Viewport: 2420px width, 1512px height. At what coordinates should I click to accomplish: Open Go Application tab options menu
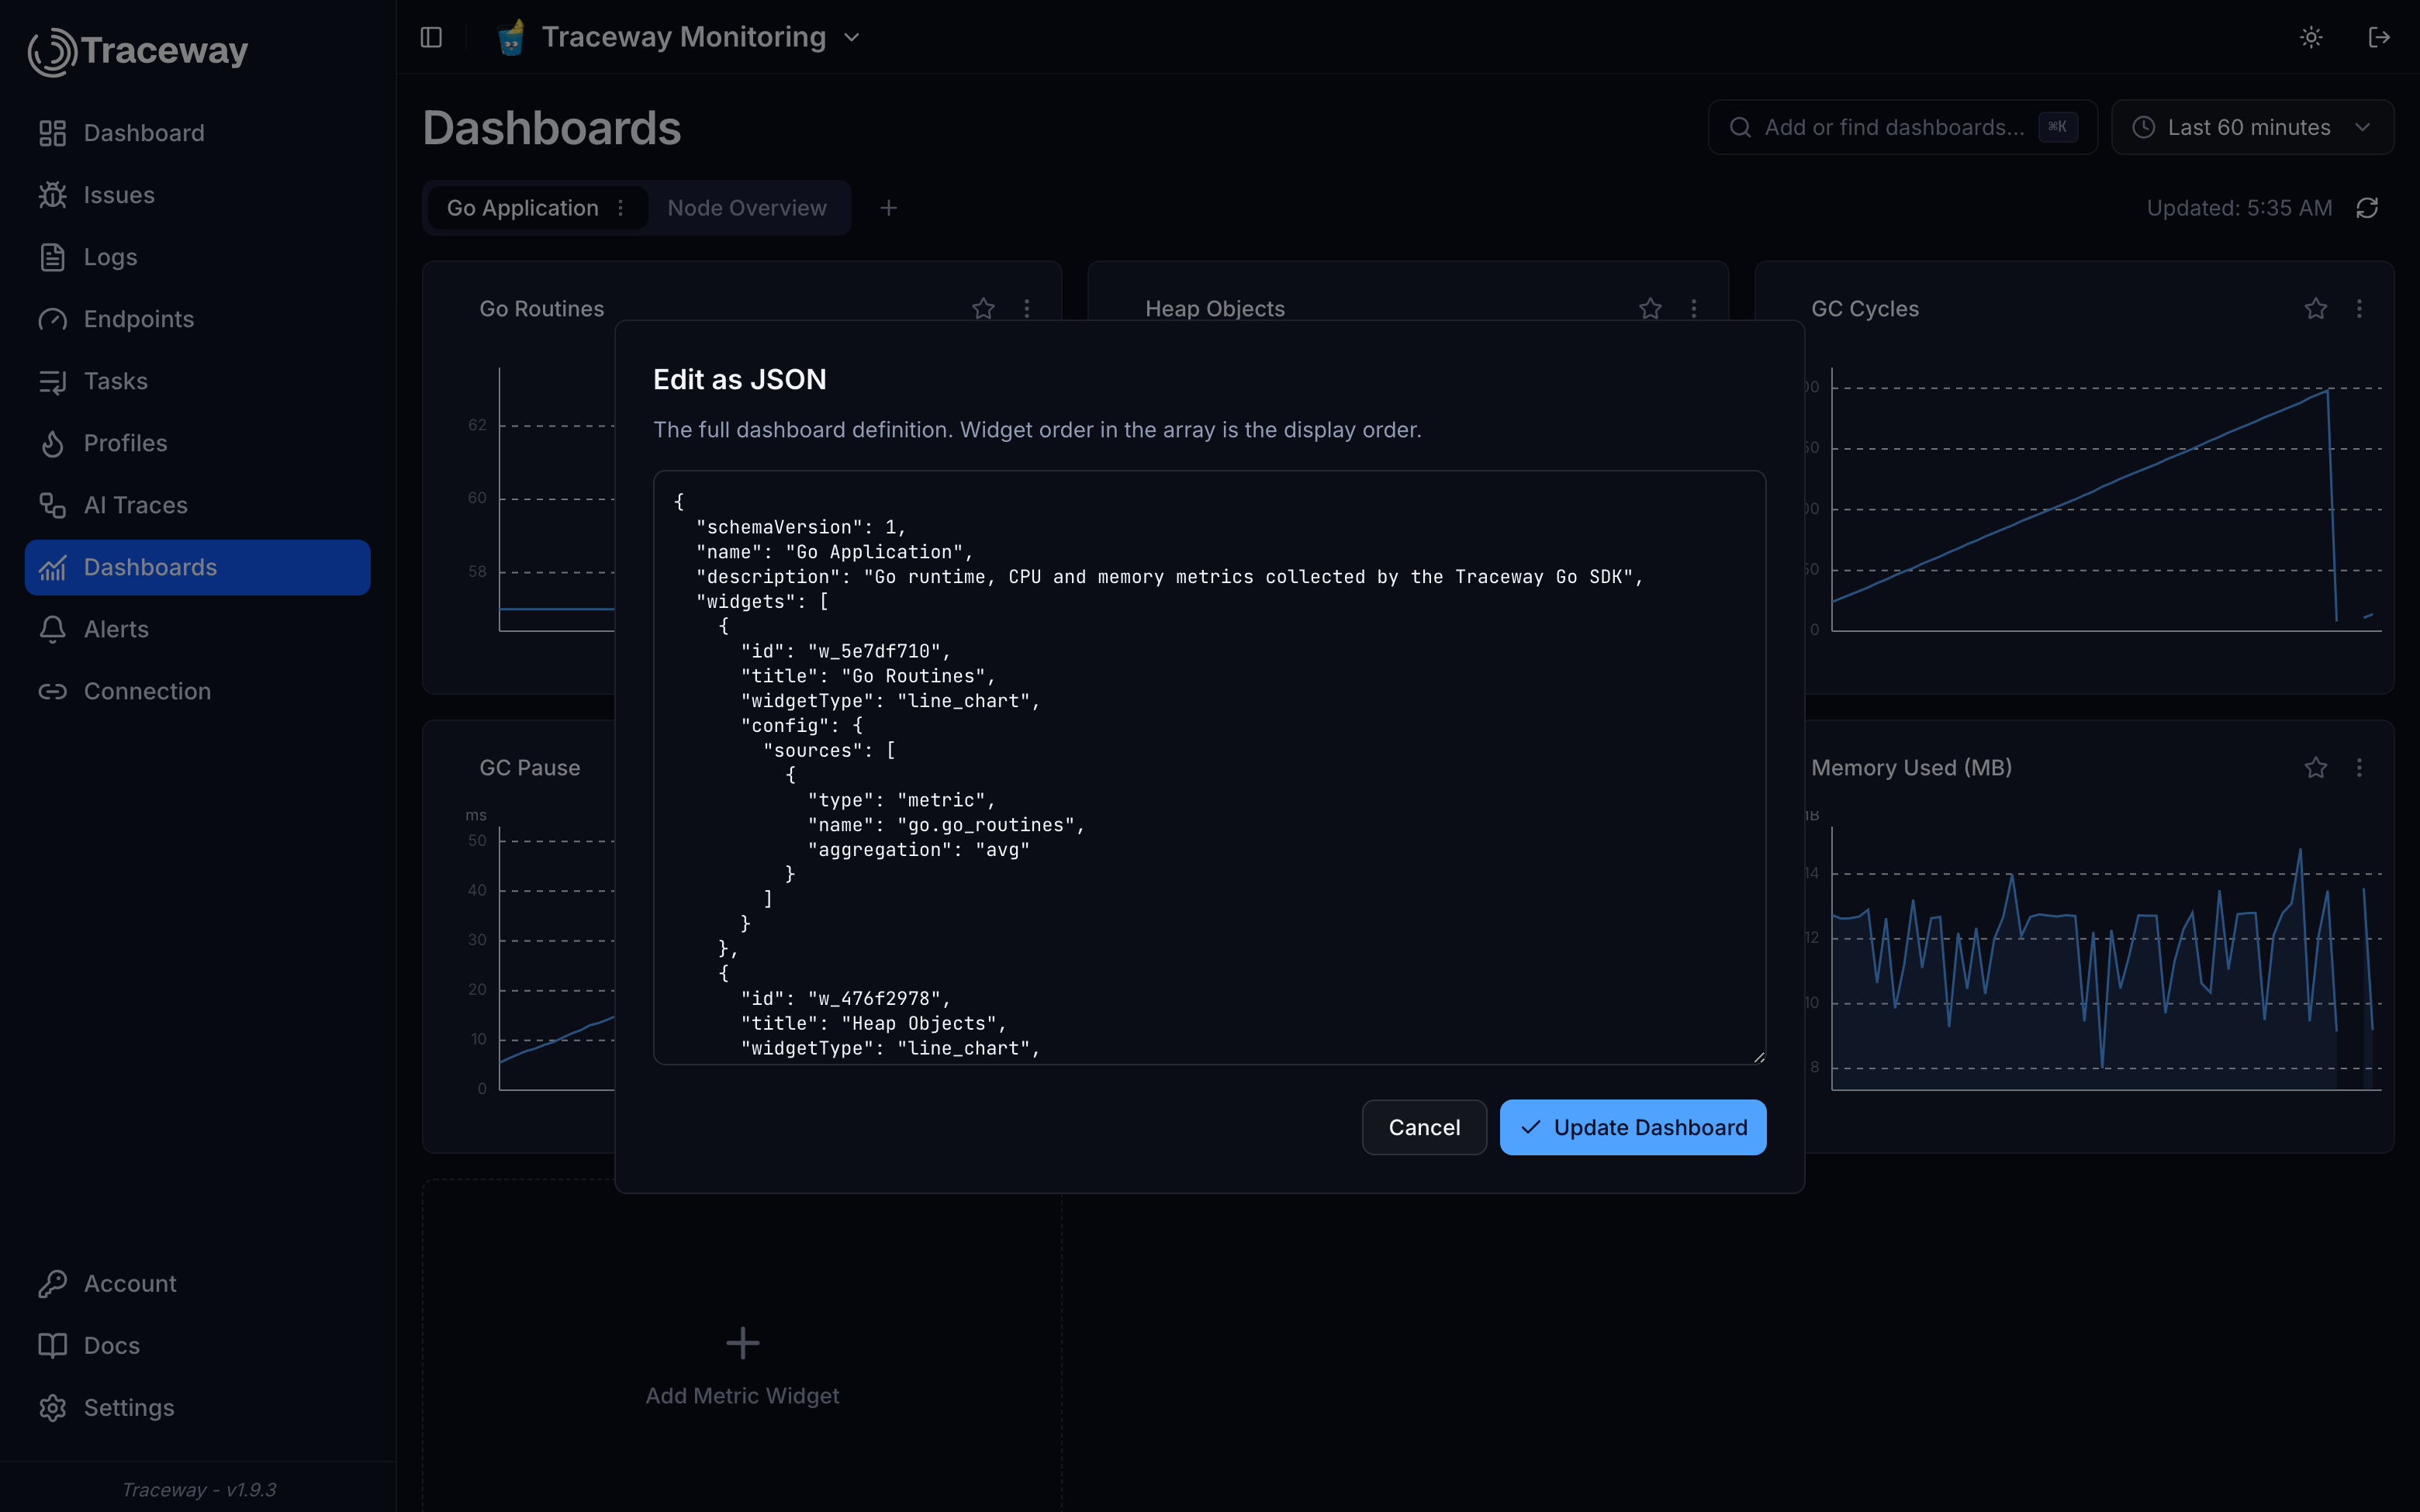pos(621,208)
